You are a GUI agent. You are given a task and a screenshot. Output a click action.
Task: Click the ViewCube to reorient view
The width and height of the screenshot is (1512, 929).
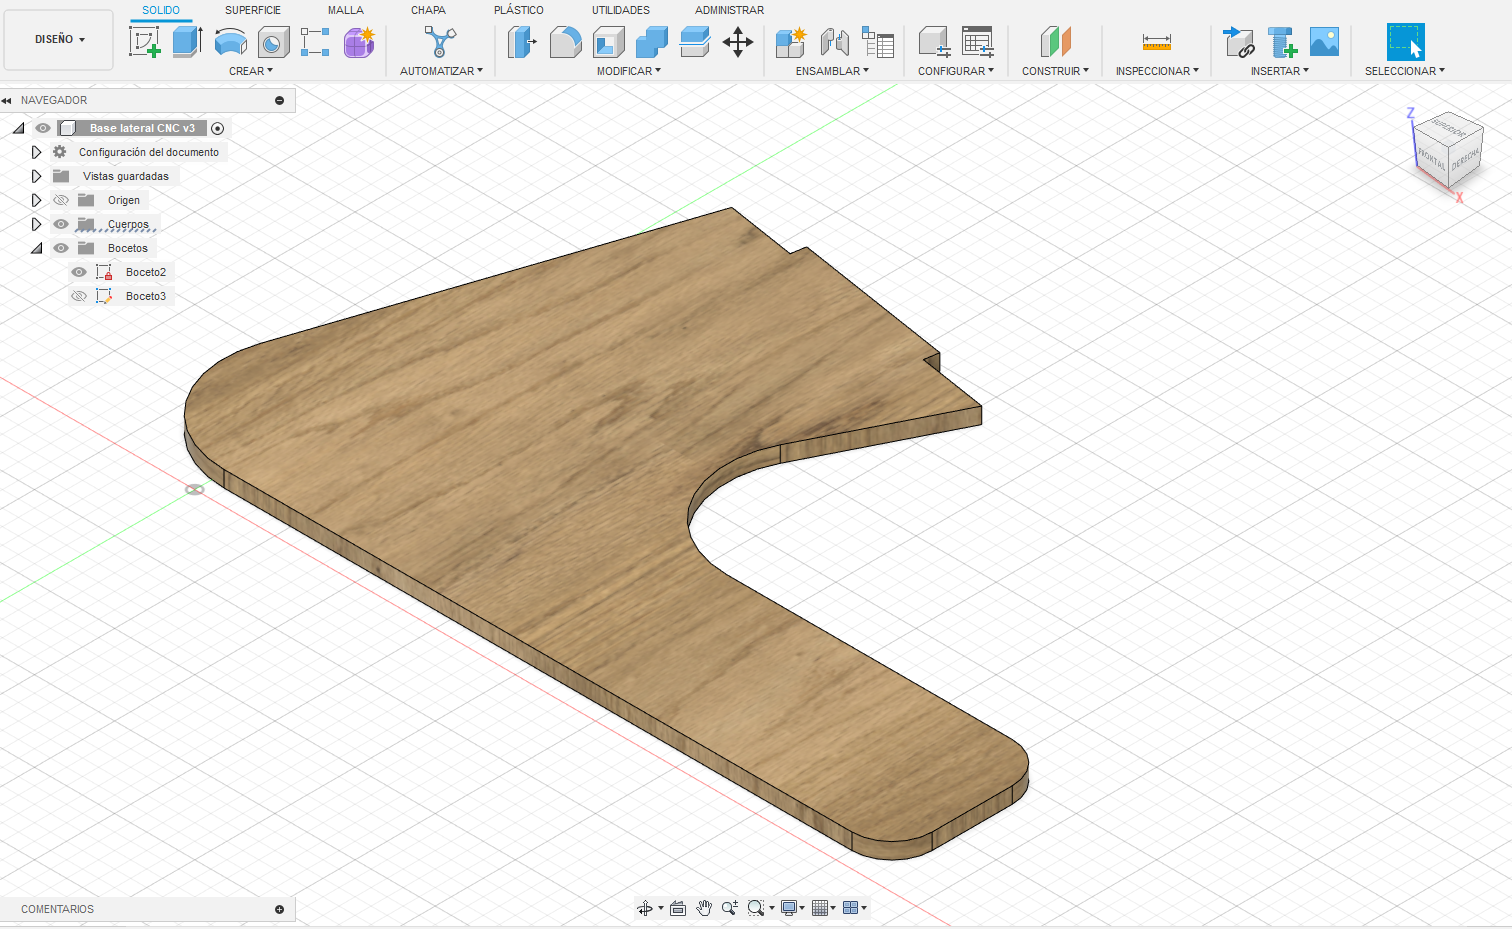click(x=1448, y=150)
